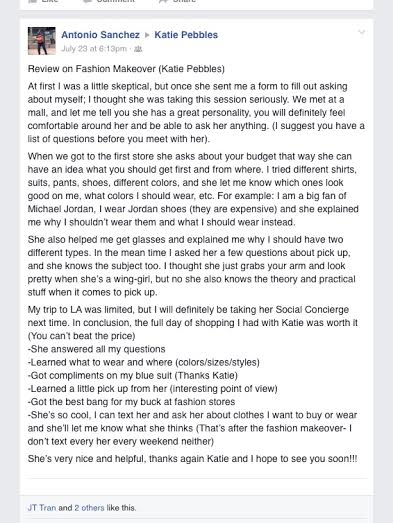Visit Antonio Sanchez's profile via his name
393x523 pixels.
(100, 35)
